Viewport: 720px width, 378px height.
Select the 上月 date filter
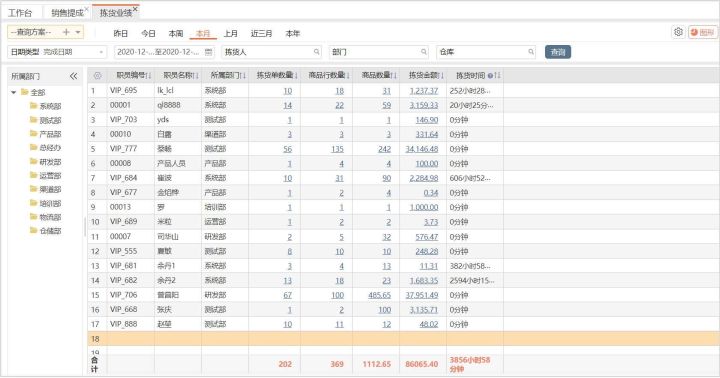point(231,34)
